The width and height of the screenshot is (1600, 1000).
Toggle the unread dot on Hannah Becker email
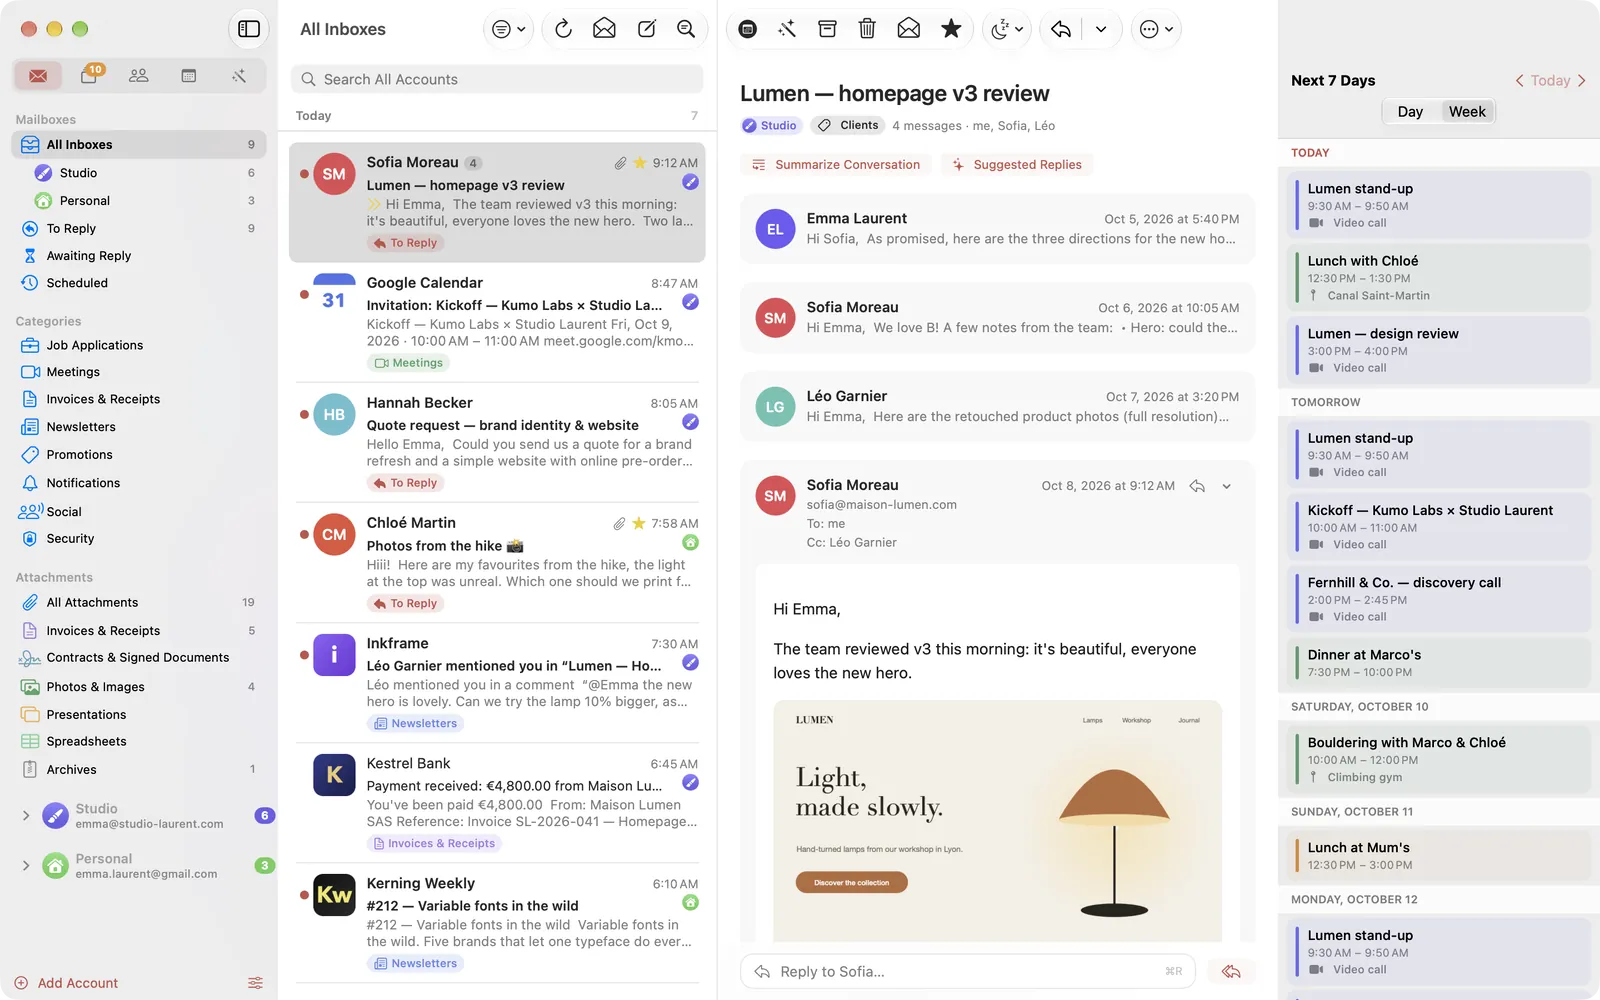pyautogui.click(x=304, y=414)
